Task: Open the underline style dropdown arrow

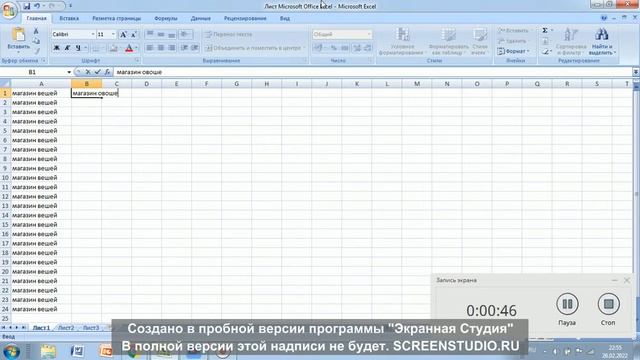Action: (85, 48)
